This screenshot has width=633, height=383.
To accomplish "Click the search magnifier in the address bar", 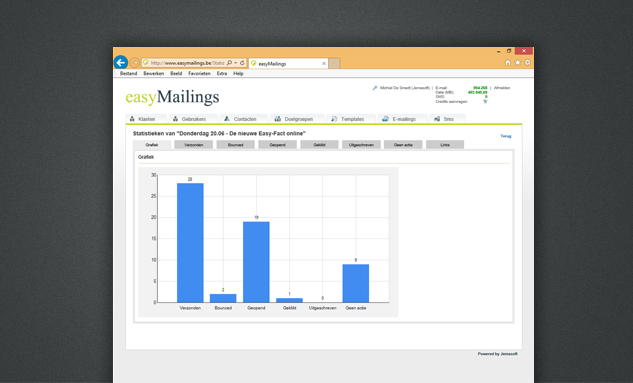I will pyautogui.click(x=229, y=63).
